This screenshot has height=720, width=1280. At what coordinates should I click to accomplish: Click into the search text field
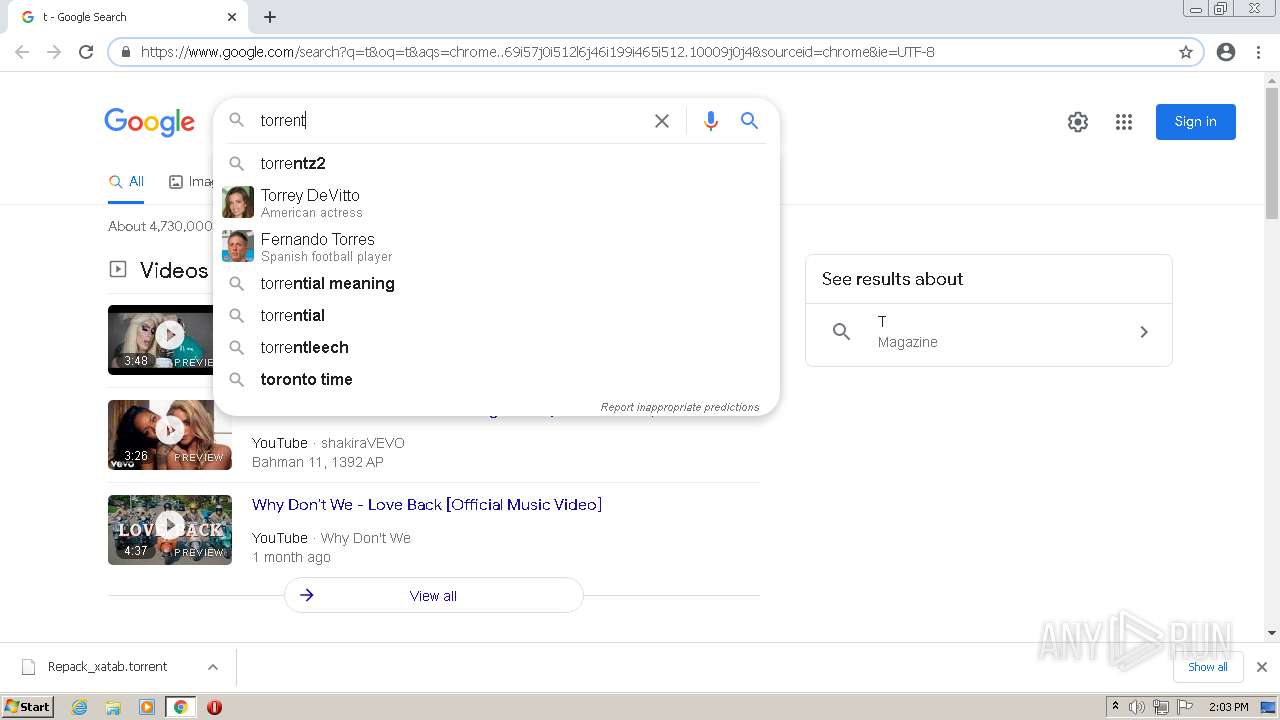[x=450, y=121]
